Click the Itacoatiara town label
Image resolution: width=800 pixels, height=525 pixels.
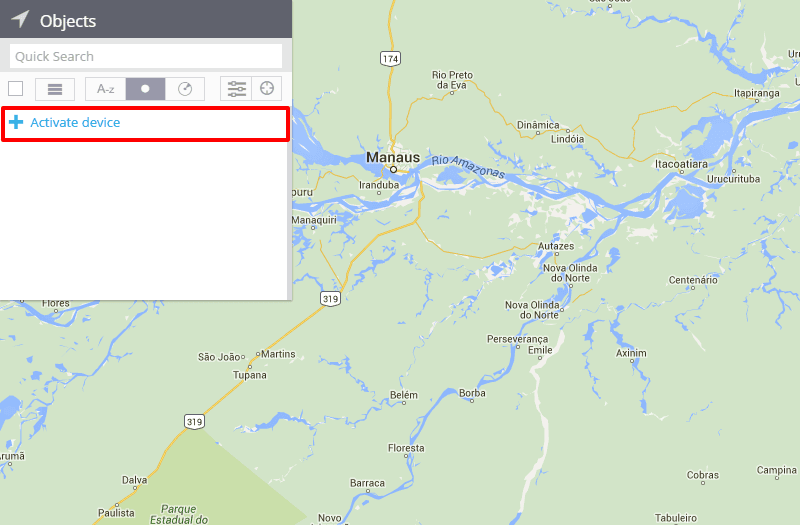click(x=681, y=164)
